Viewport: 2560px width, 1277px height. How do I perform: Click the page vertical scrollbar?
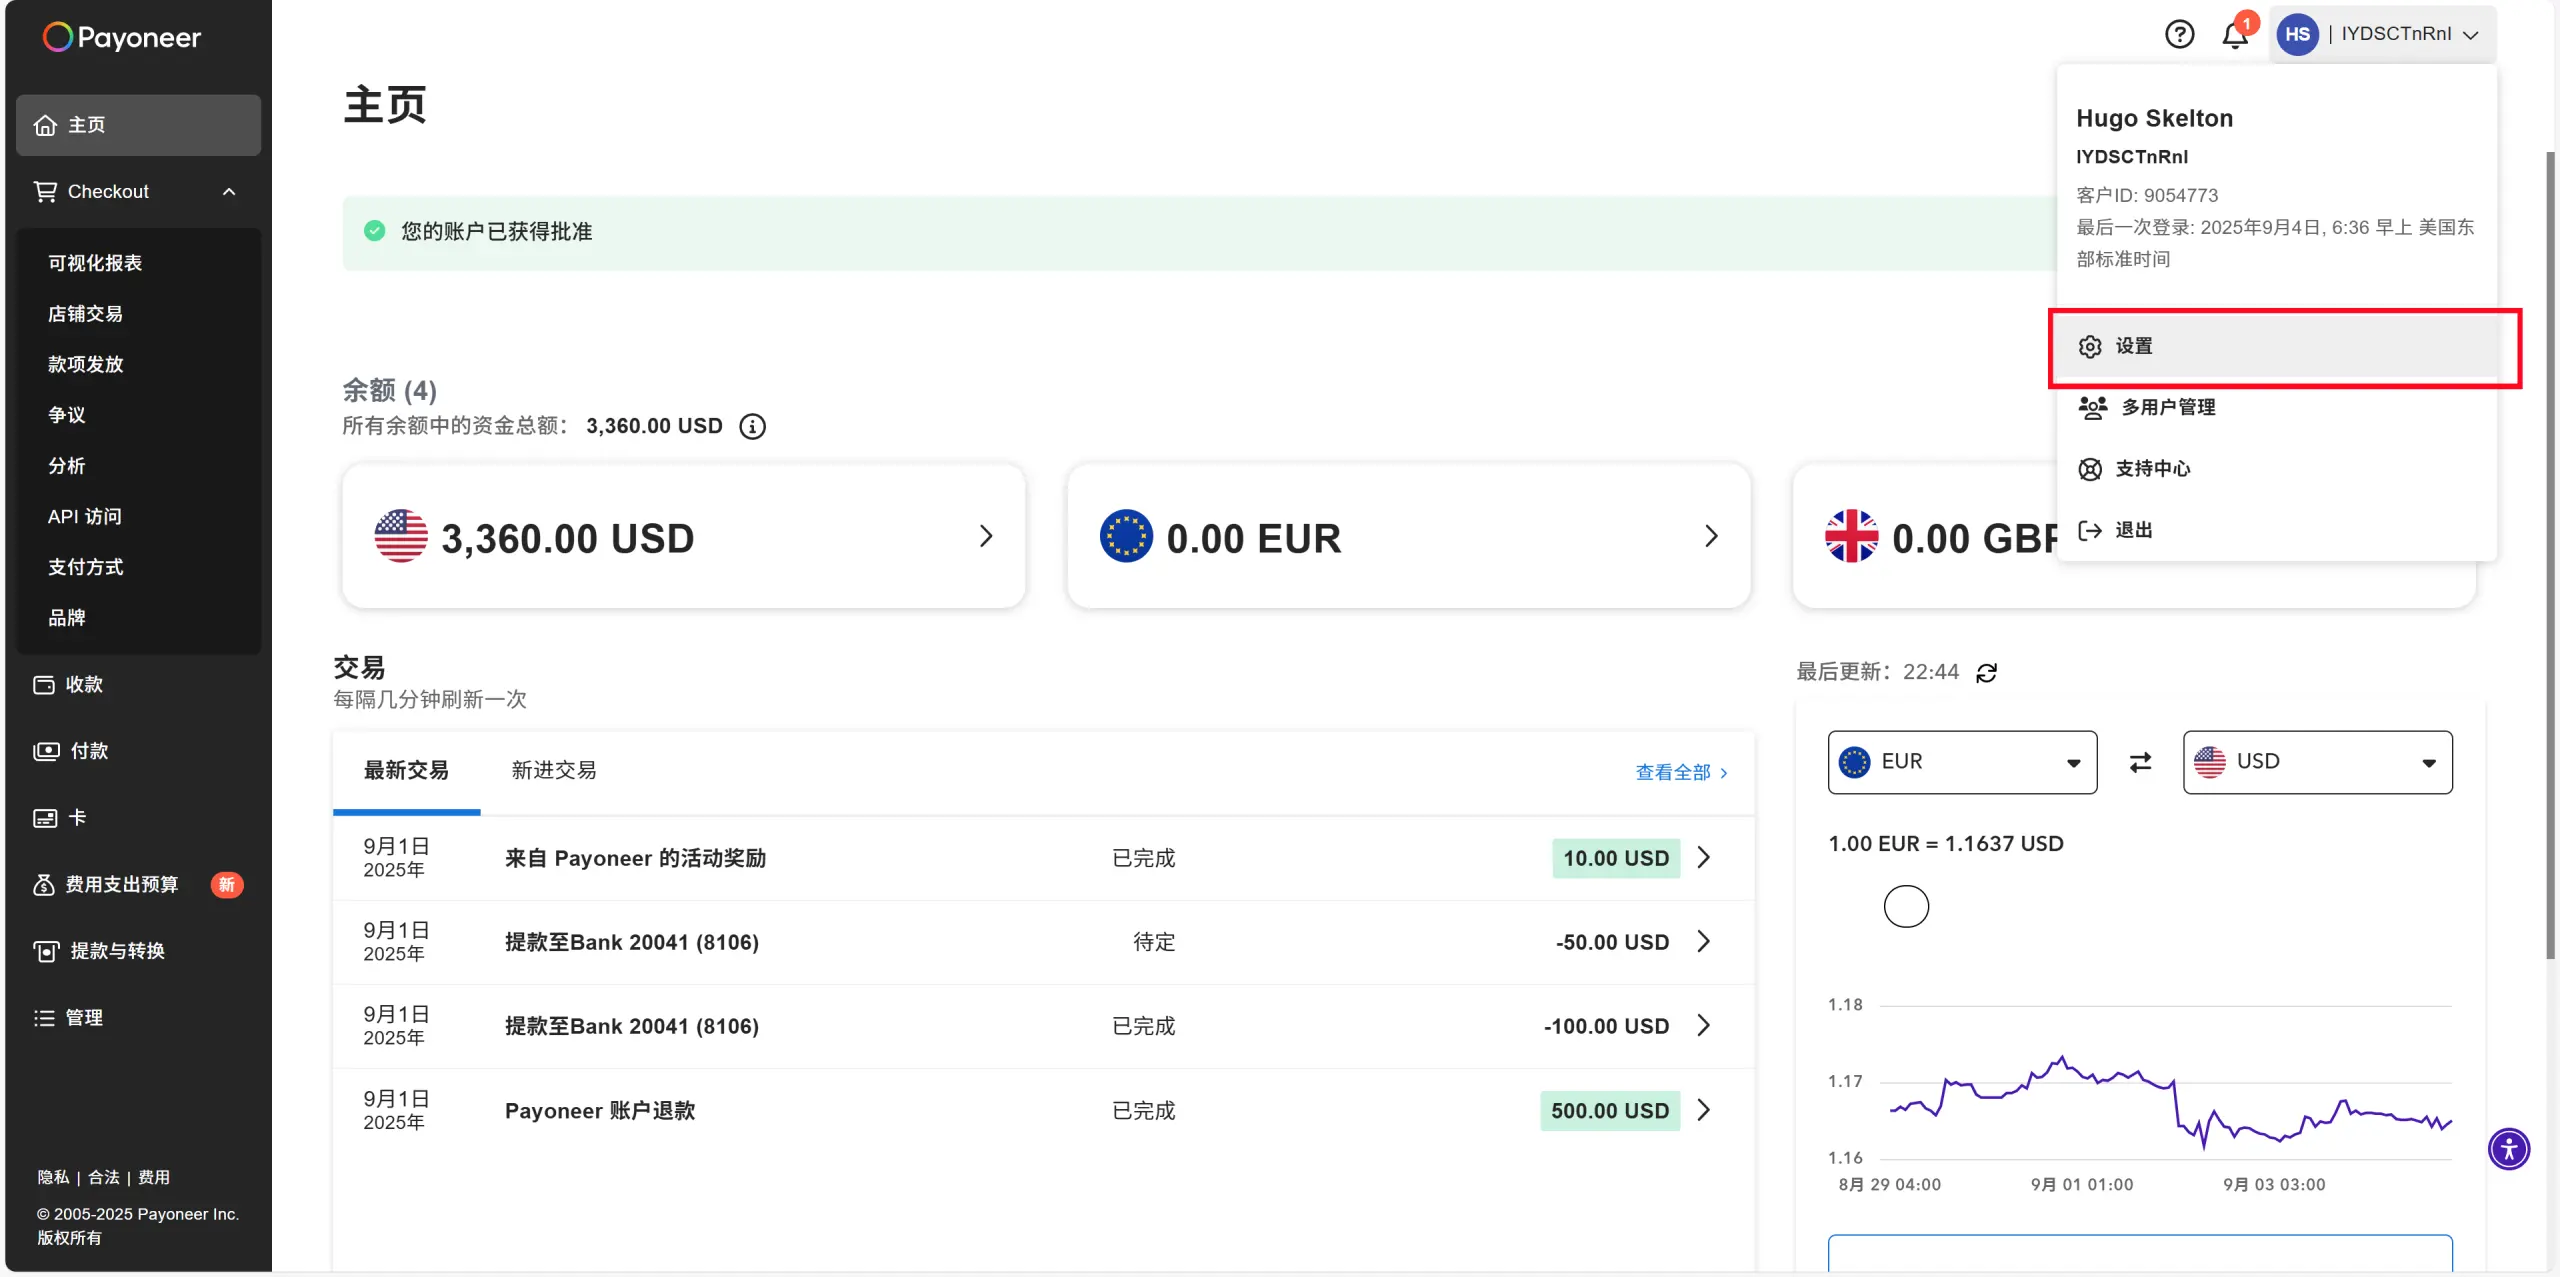pyautogui.click(x=2550, y=555)
